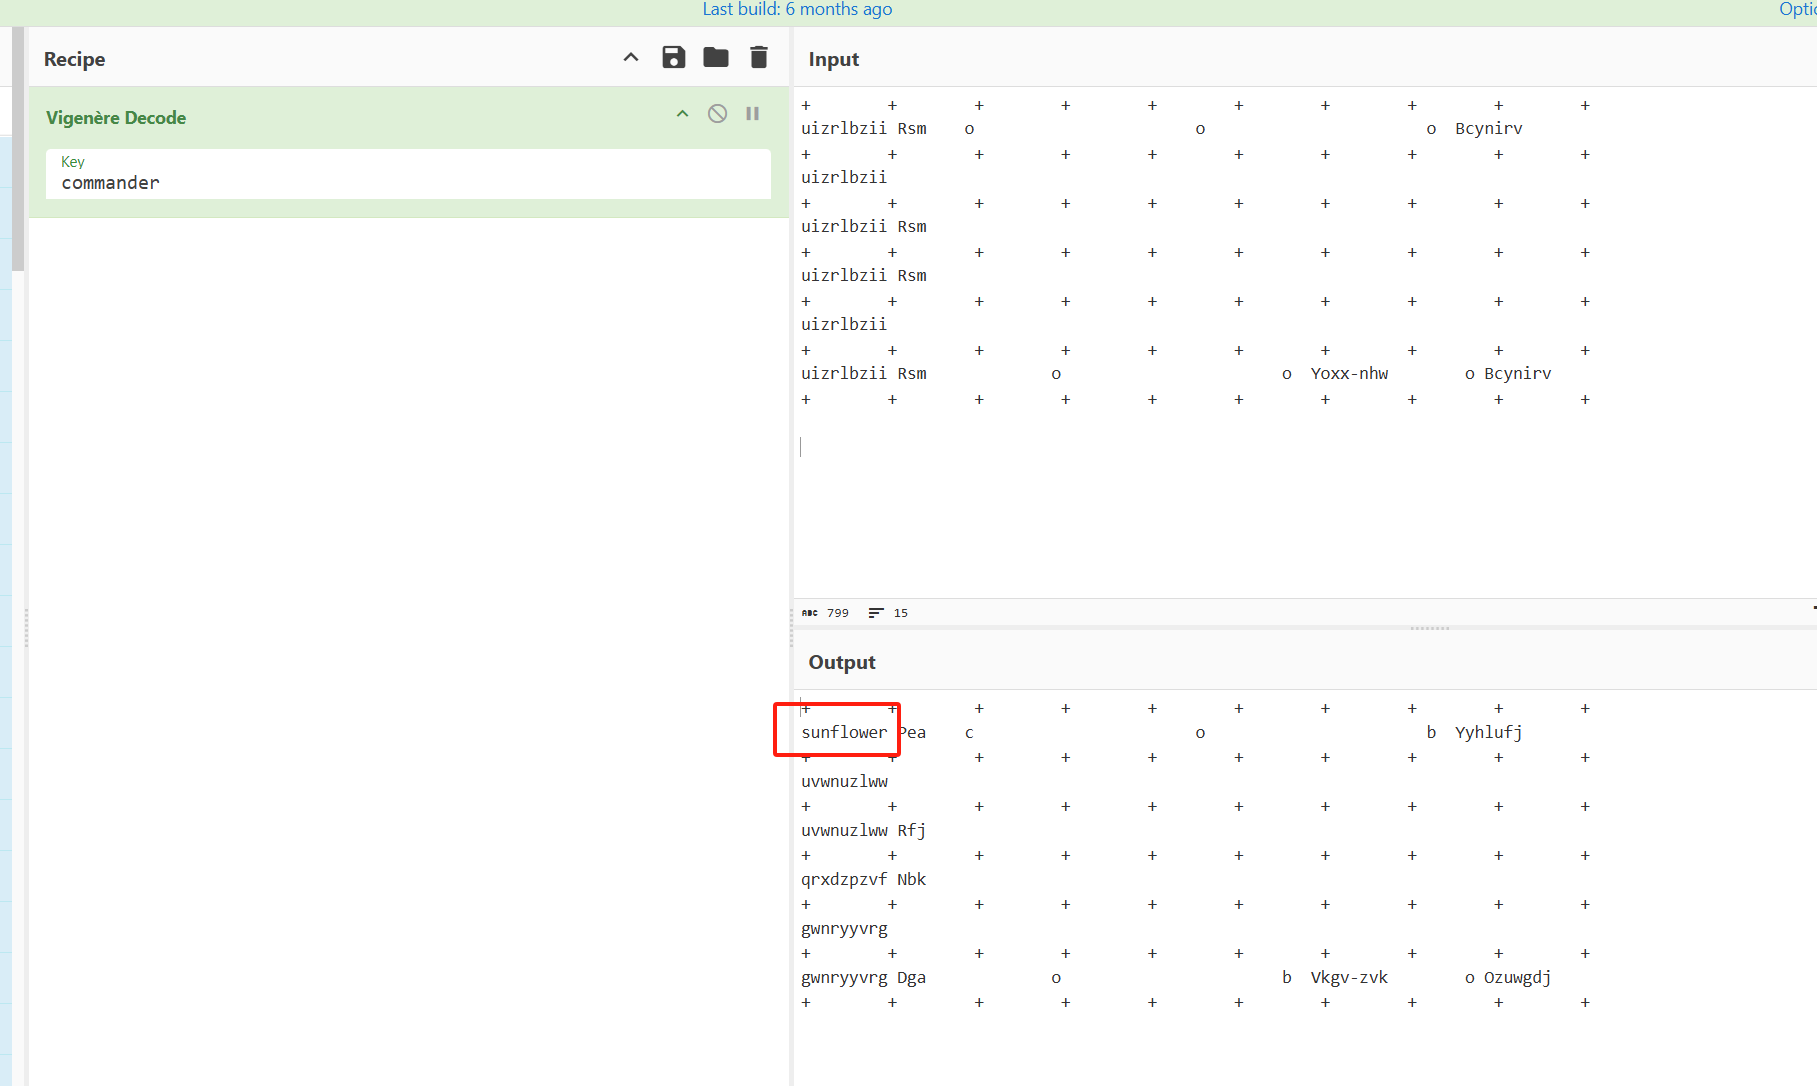The image size is (1817, 1086).
Task: Collapse Vigenère Decode operation arguments
Action: tap(683, 114)
